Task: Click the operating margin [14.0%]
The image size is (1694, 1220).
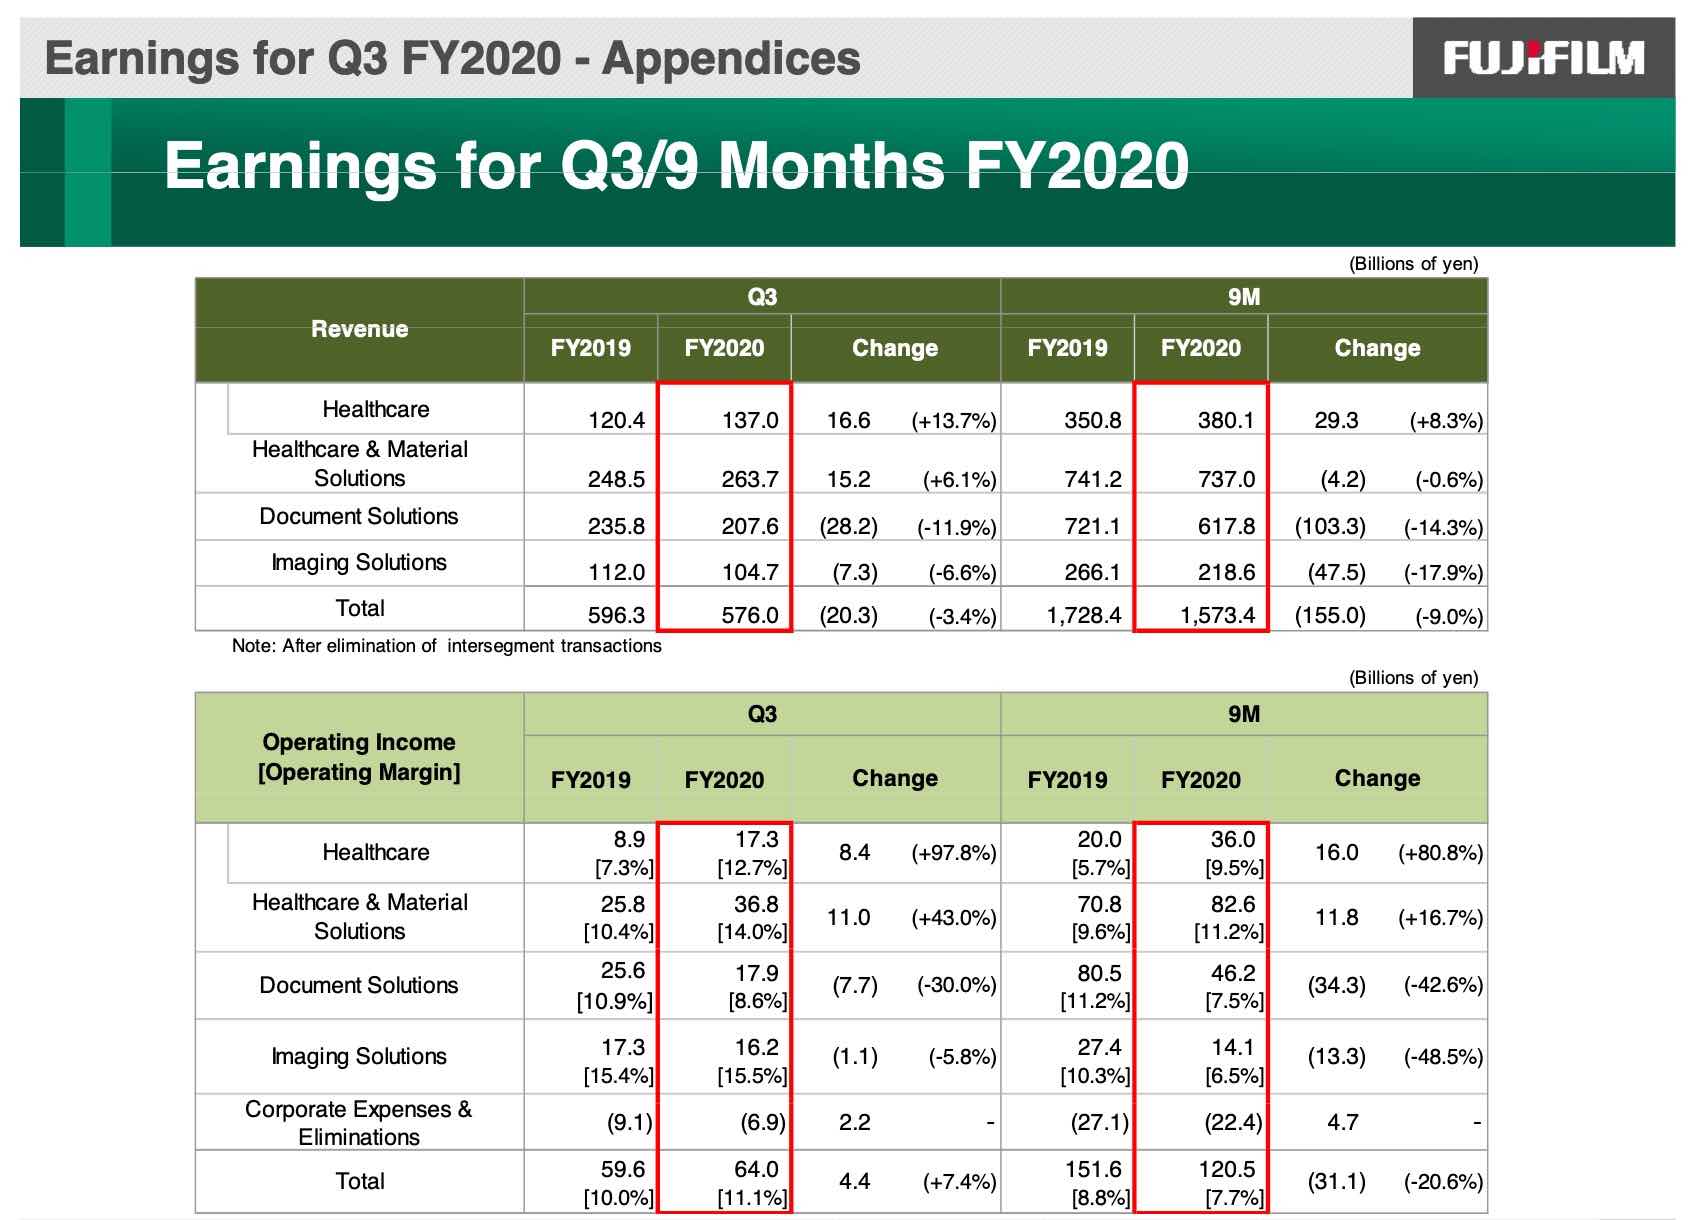Action: pos(752,933)
